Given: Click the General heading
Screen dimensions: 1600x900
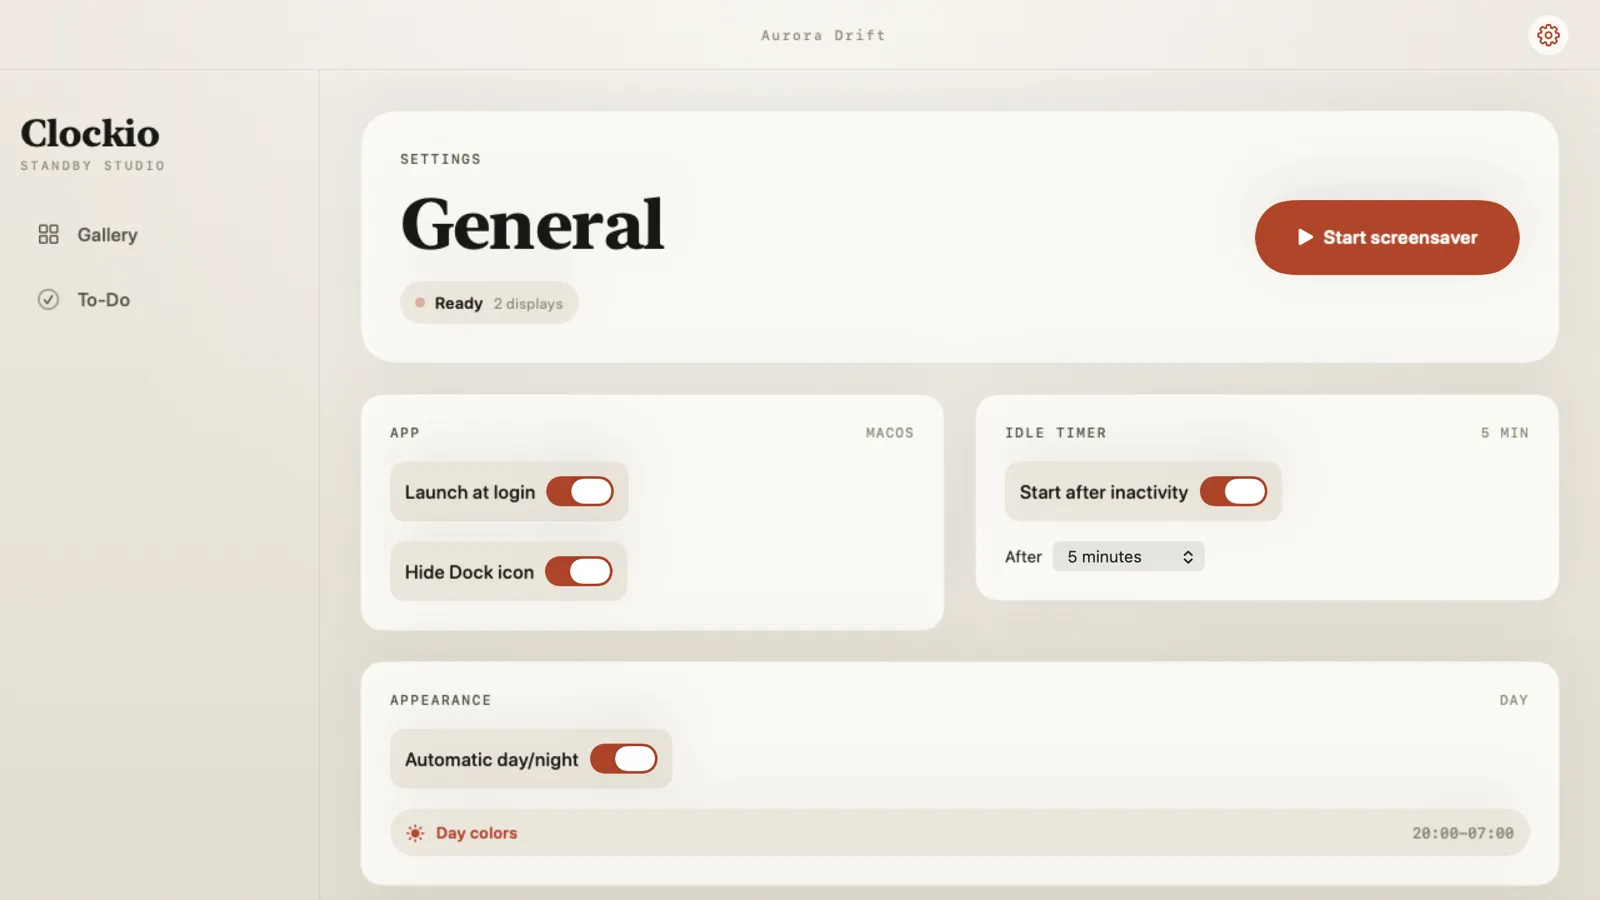Looking at the screenshot, I should [x=532, y=224].
